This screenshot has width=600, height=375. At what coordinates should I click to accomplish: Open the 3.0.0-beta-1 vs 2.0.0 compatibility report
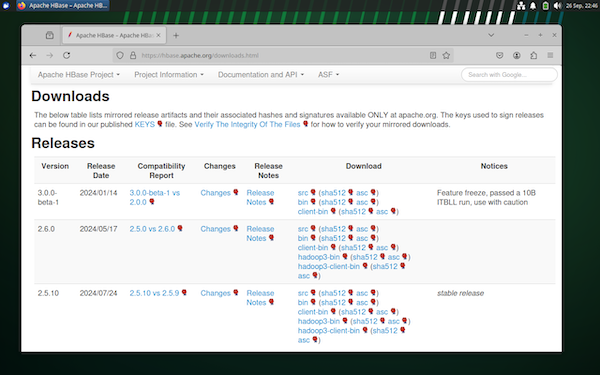click(155, 197)
